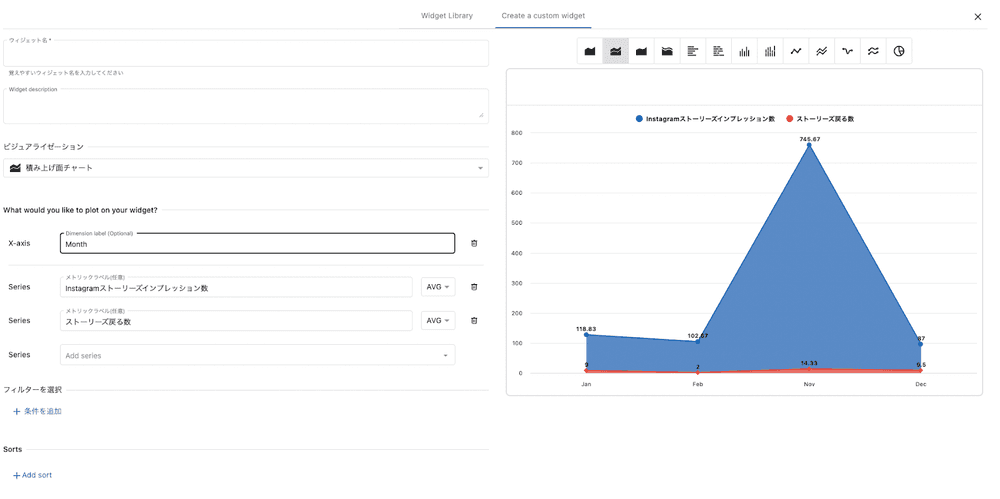This screenshot has width=1000, height=499.
Task: Select the vertical column chart icon
Action: click(744, 51)
